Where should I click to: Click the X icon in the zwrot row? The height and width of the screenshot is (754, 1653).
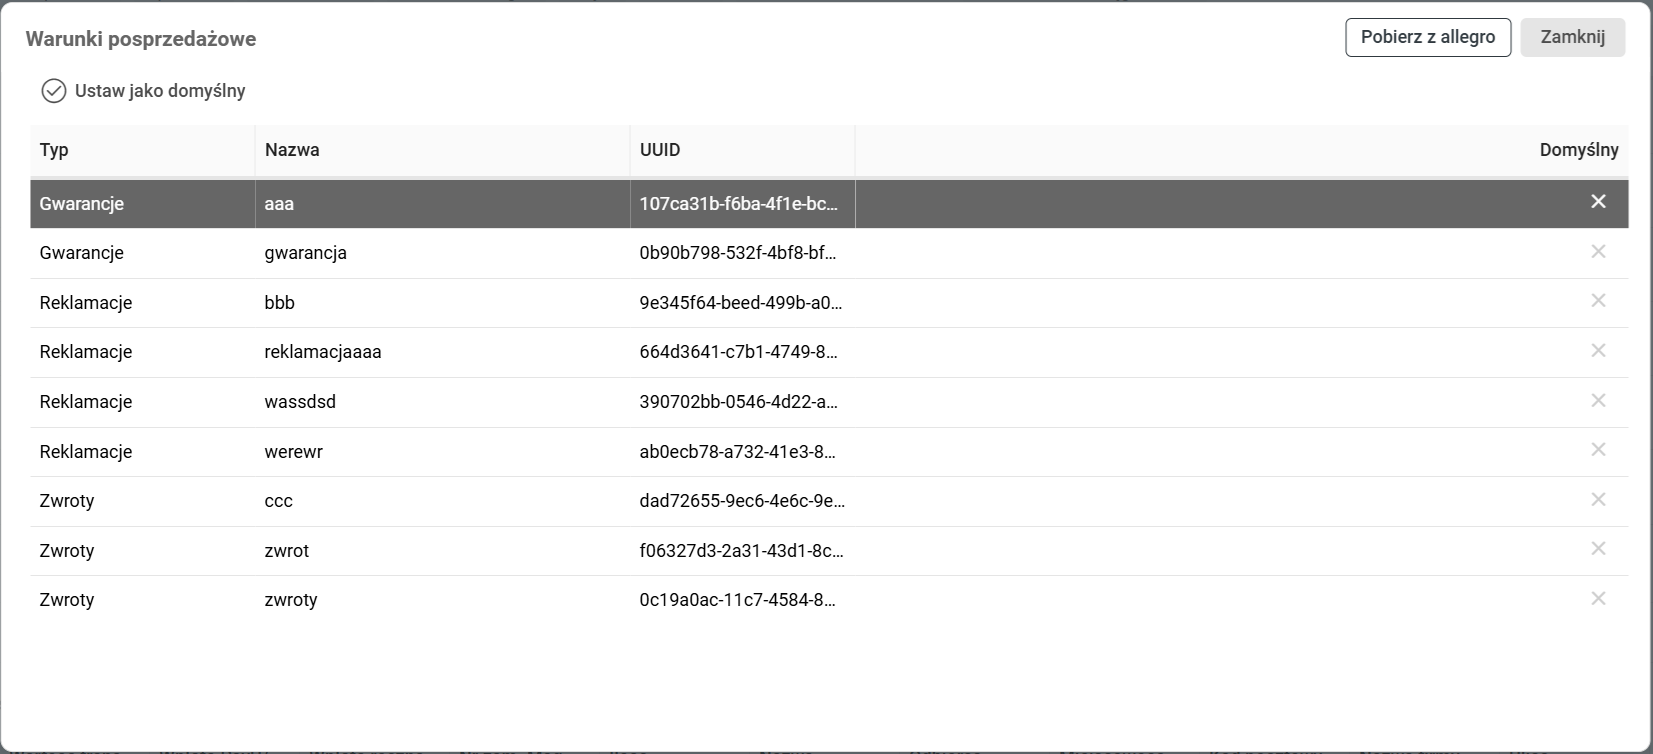pos(1598,549)
